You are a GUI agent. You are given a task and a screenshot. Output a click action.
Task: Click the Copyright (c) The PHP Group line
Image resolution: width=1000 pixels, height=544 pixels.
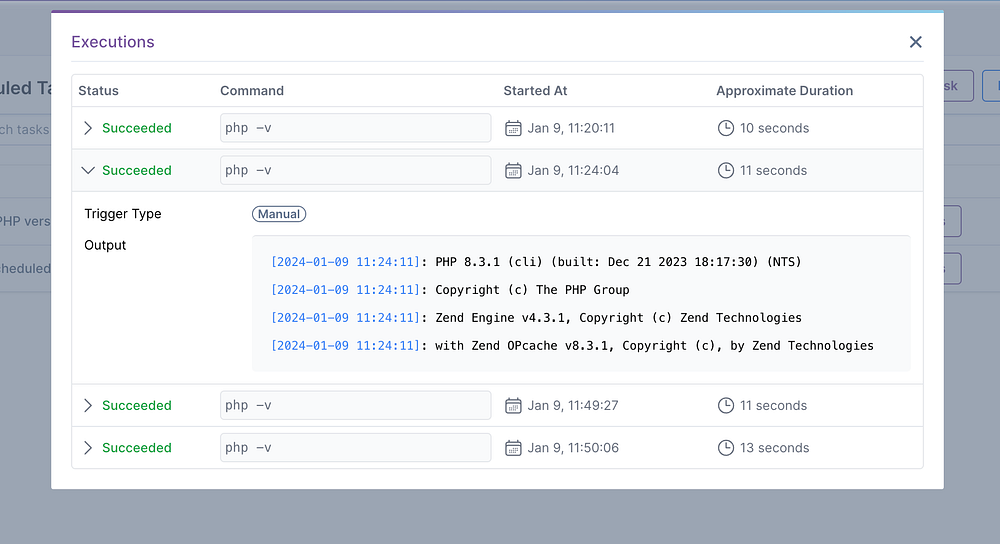point(450,290)
